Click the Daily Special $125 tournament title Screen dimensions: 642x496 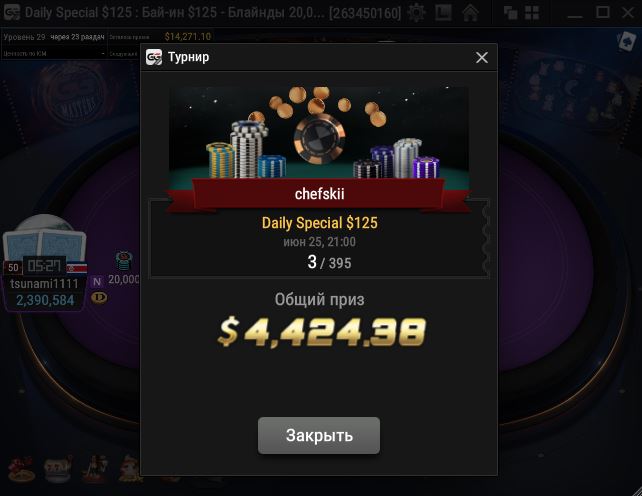[x=319, y=223]
